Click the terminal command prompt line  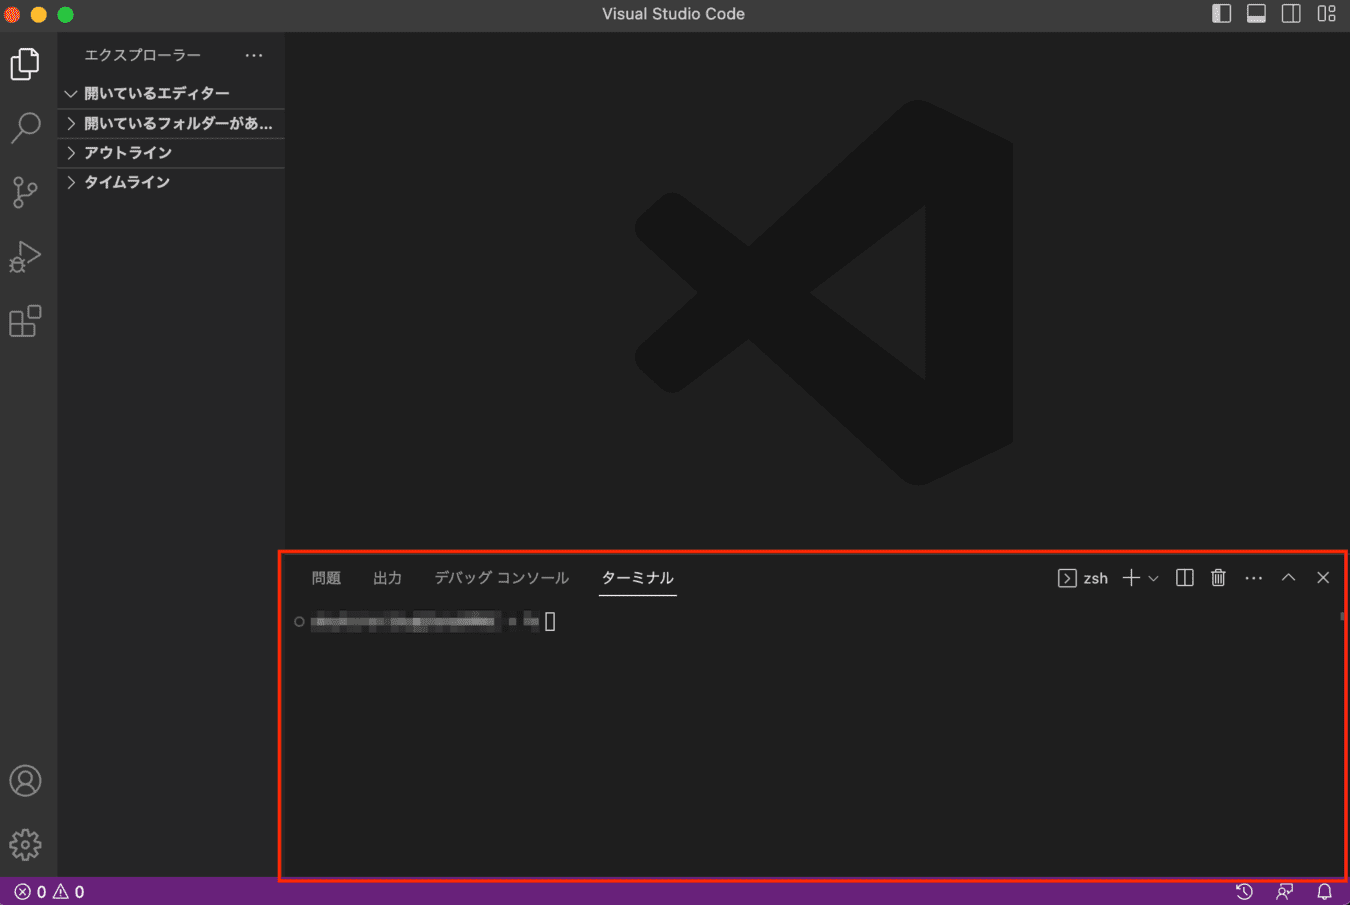click(x=425, y=622)
